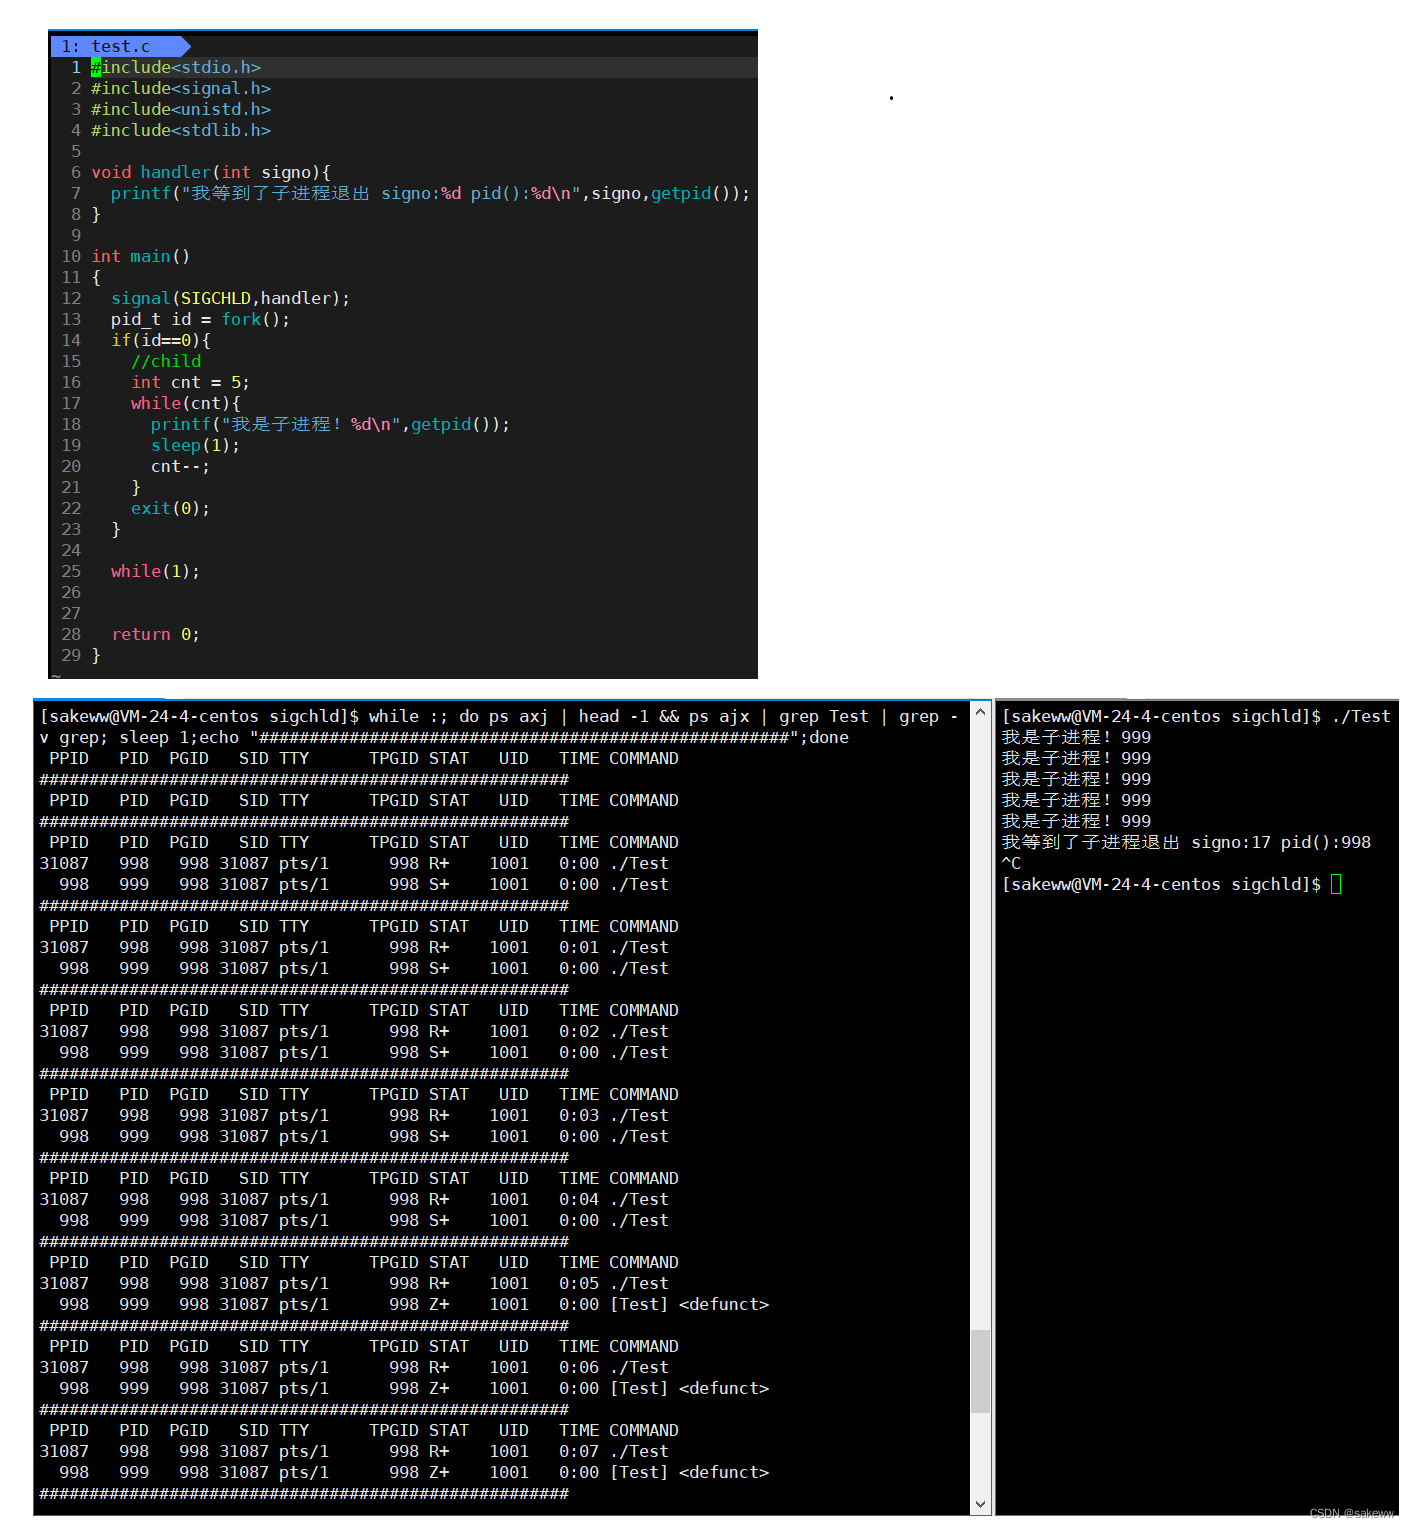
Task: Click printf line with getpid() in child loop
Action: [330, 424]
